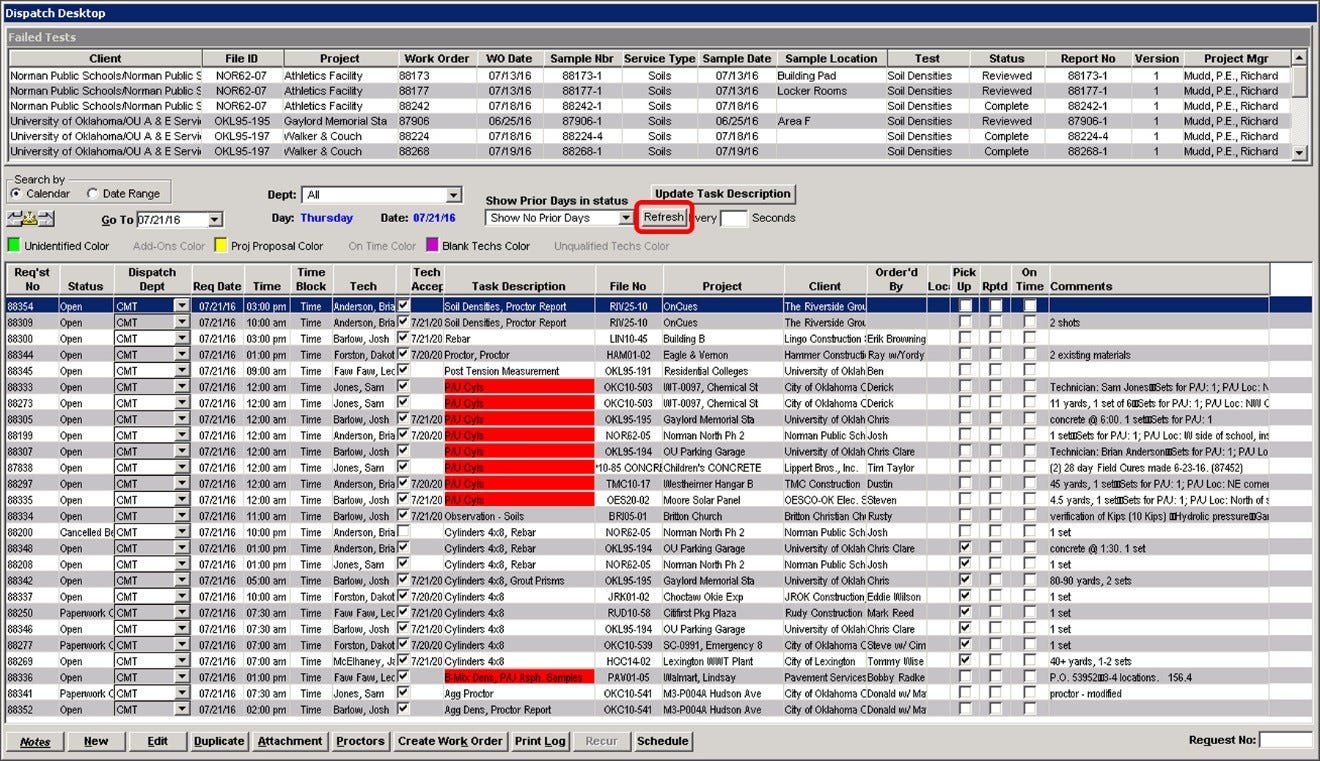Screen dimensions: 1320x761
Task: Click the Observation - Soils task cell
Action: coord(519,516)
